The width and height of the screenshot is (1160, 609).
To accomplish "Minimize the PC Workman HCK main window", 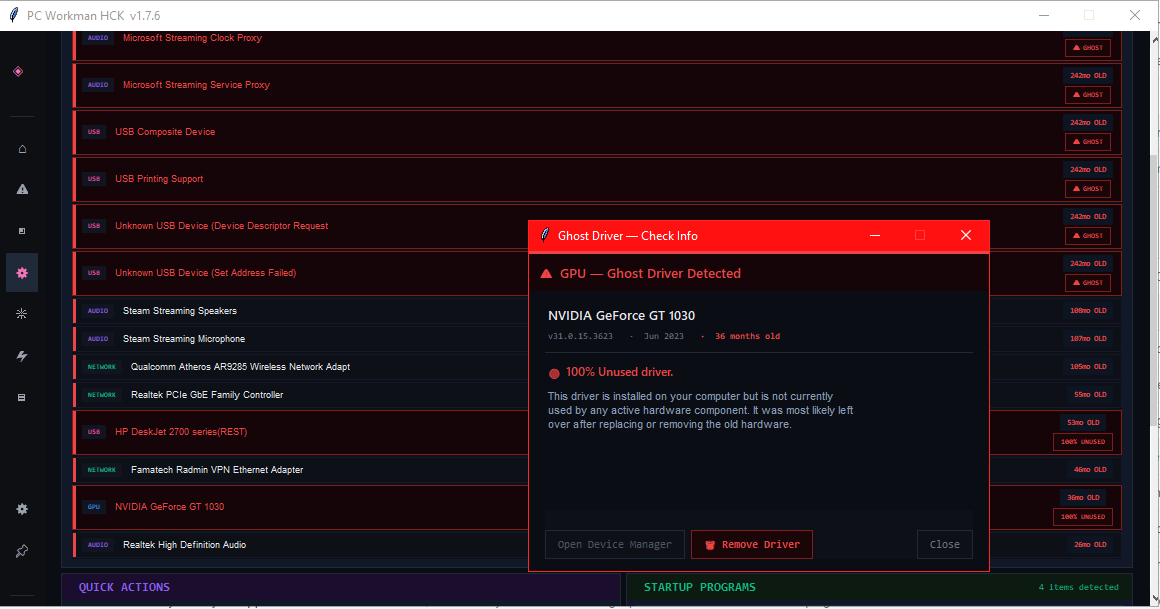I will tap(1044, 16).
